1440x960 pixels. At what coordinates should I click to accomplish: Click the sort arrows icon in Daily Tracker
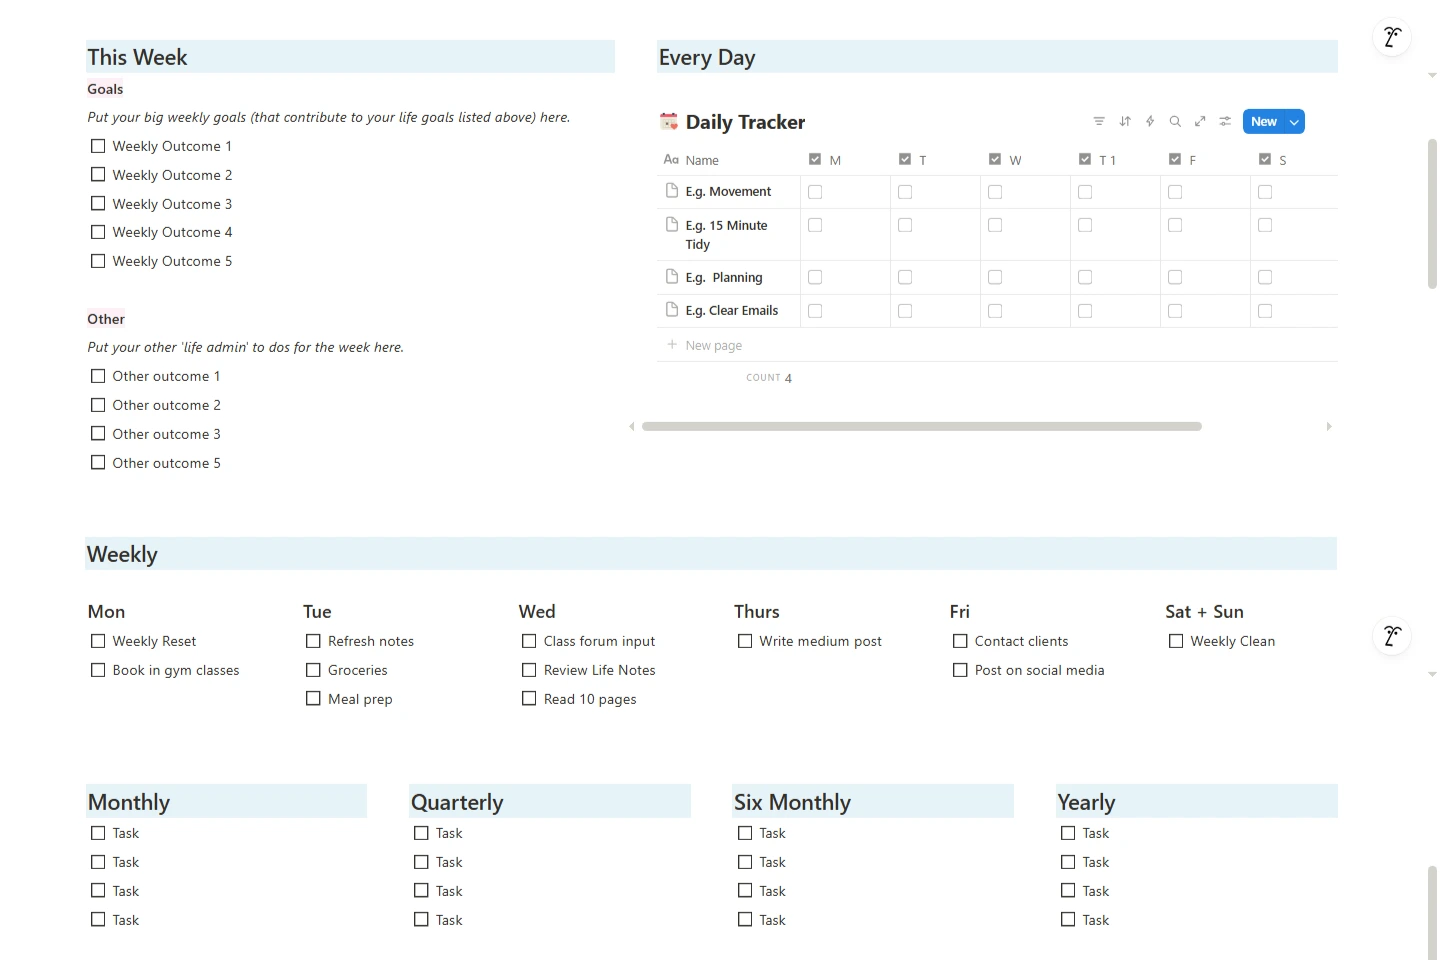tap(1125, 122)
